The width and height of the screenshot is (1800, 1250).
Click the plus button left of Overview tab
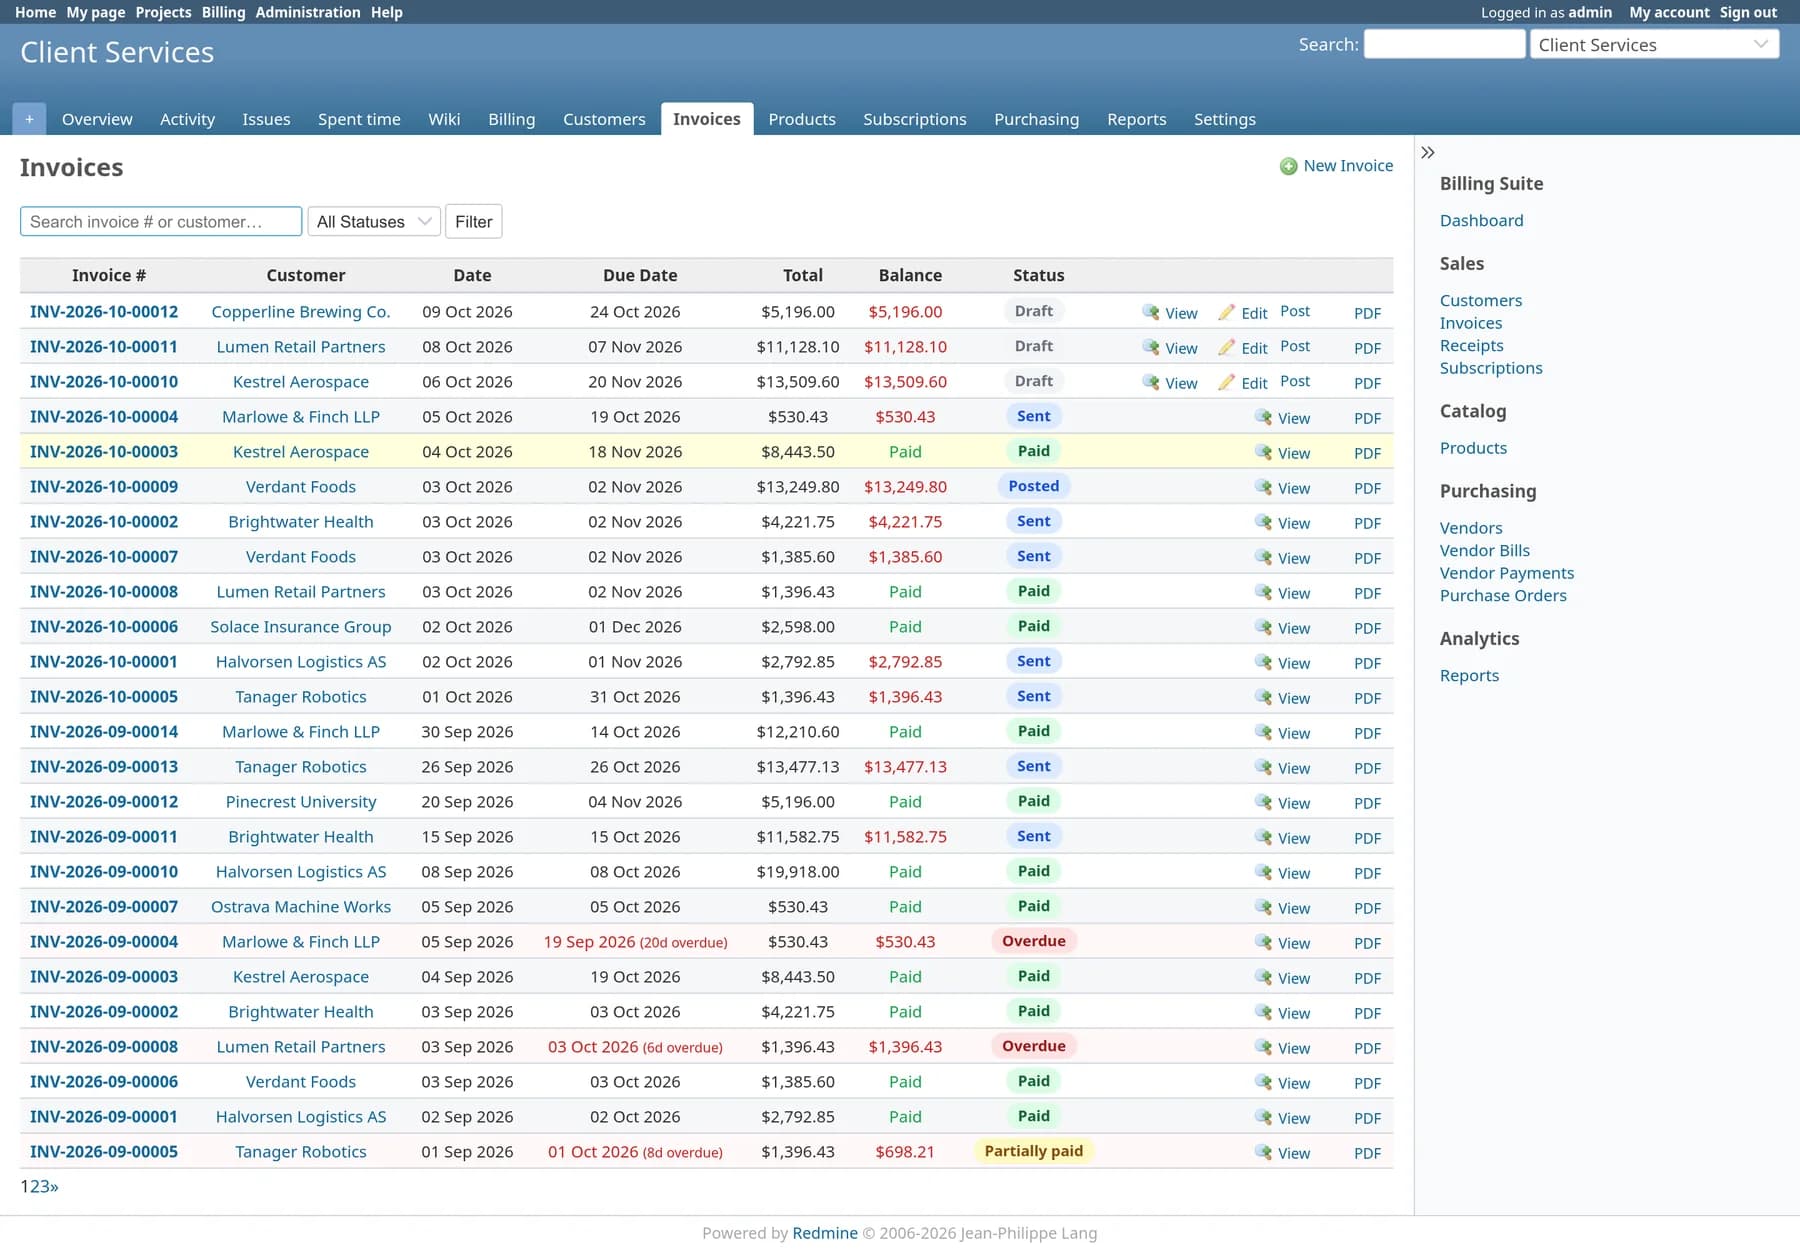coord(29,119)
